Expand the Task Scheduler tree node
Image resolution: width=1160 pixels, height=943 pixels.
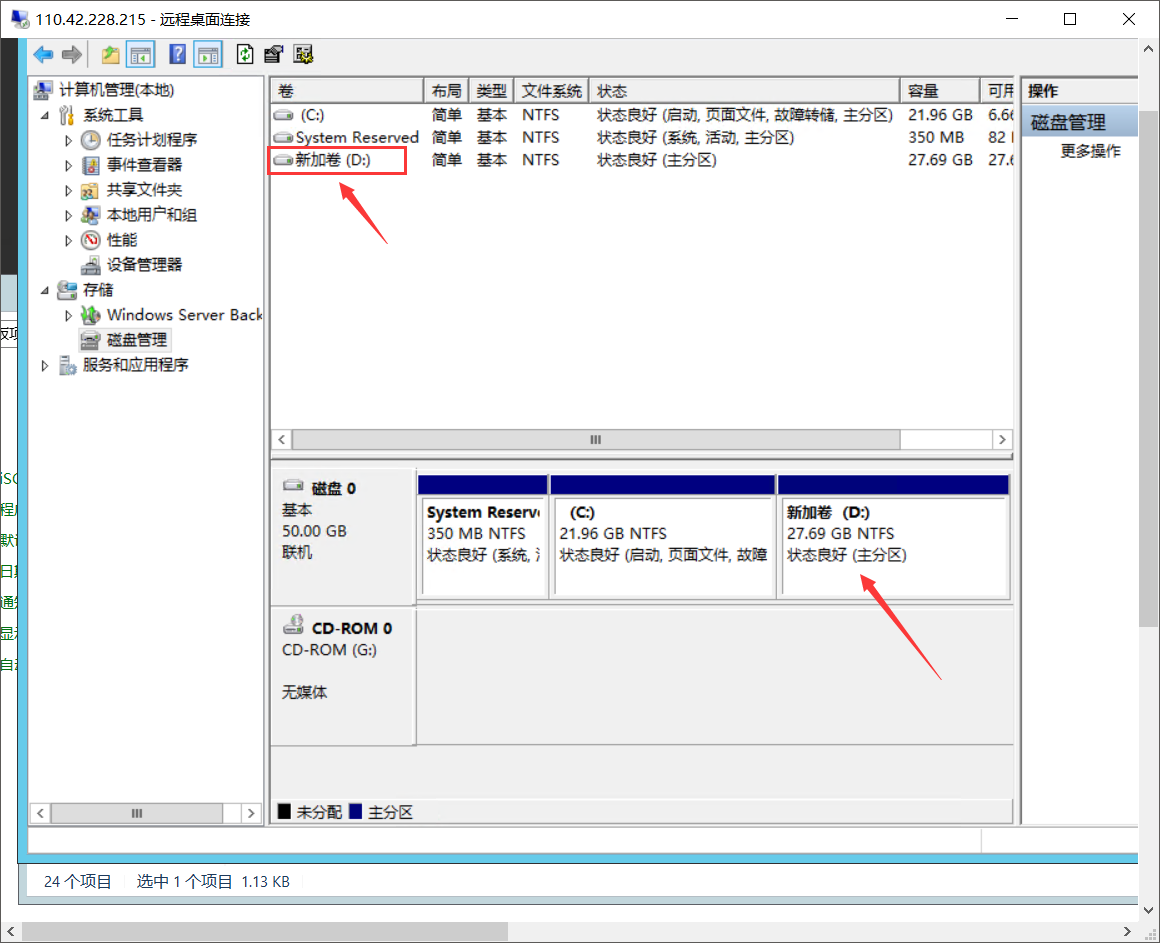coord(69,140)
